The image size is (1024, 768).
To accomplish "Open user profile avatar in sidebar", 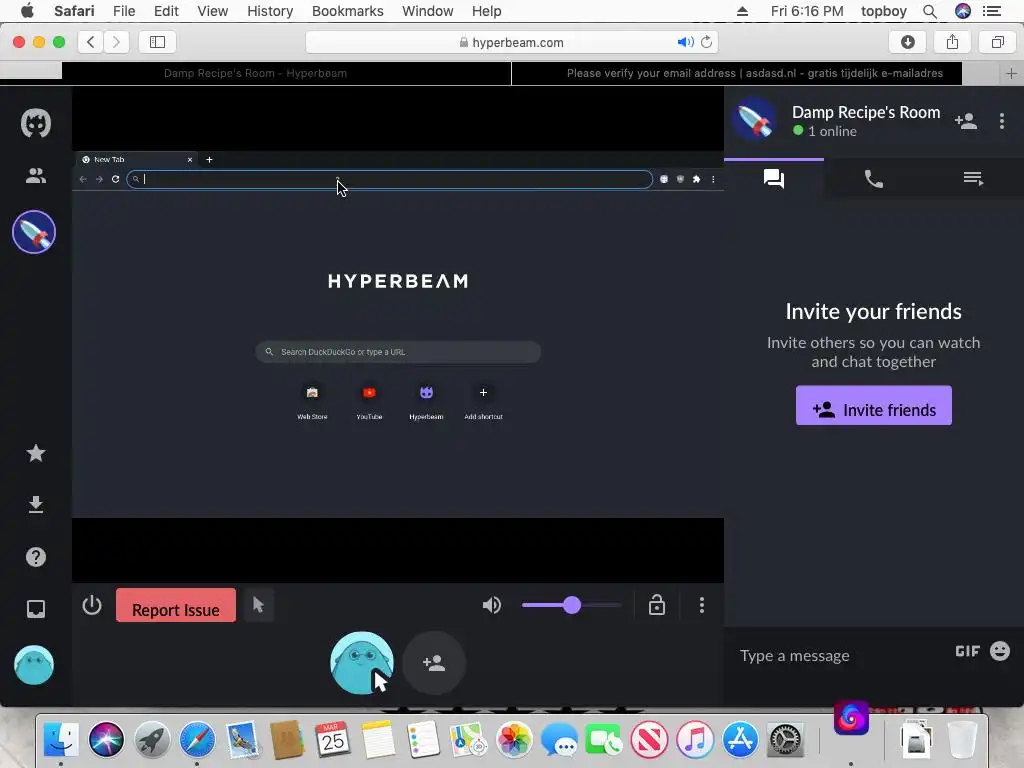I will [x=34, y=665].
